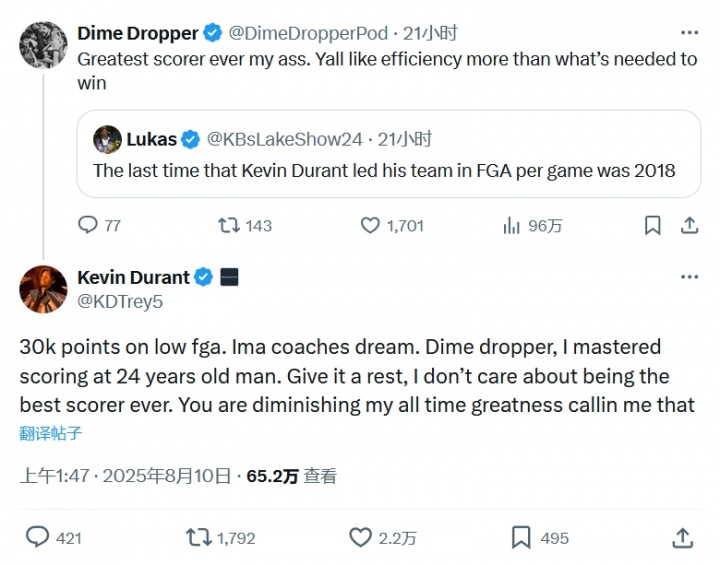The width and height of the screenshot is (720, 565).
Task: Reply to Kevin Durant's post
Action: 38,537
